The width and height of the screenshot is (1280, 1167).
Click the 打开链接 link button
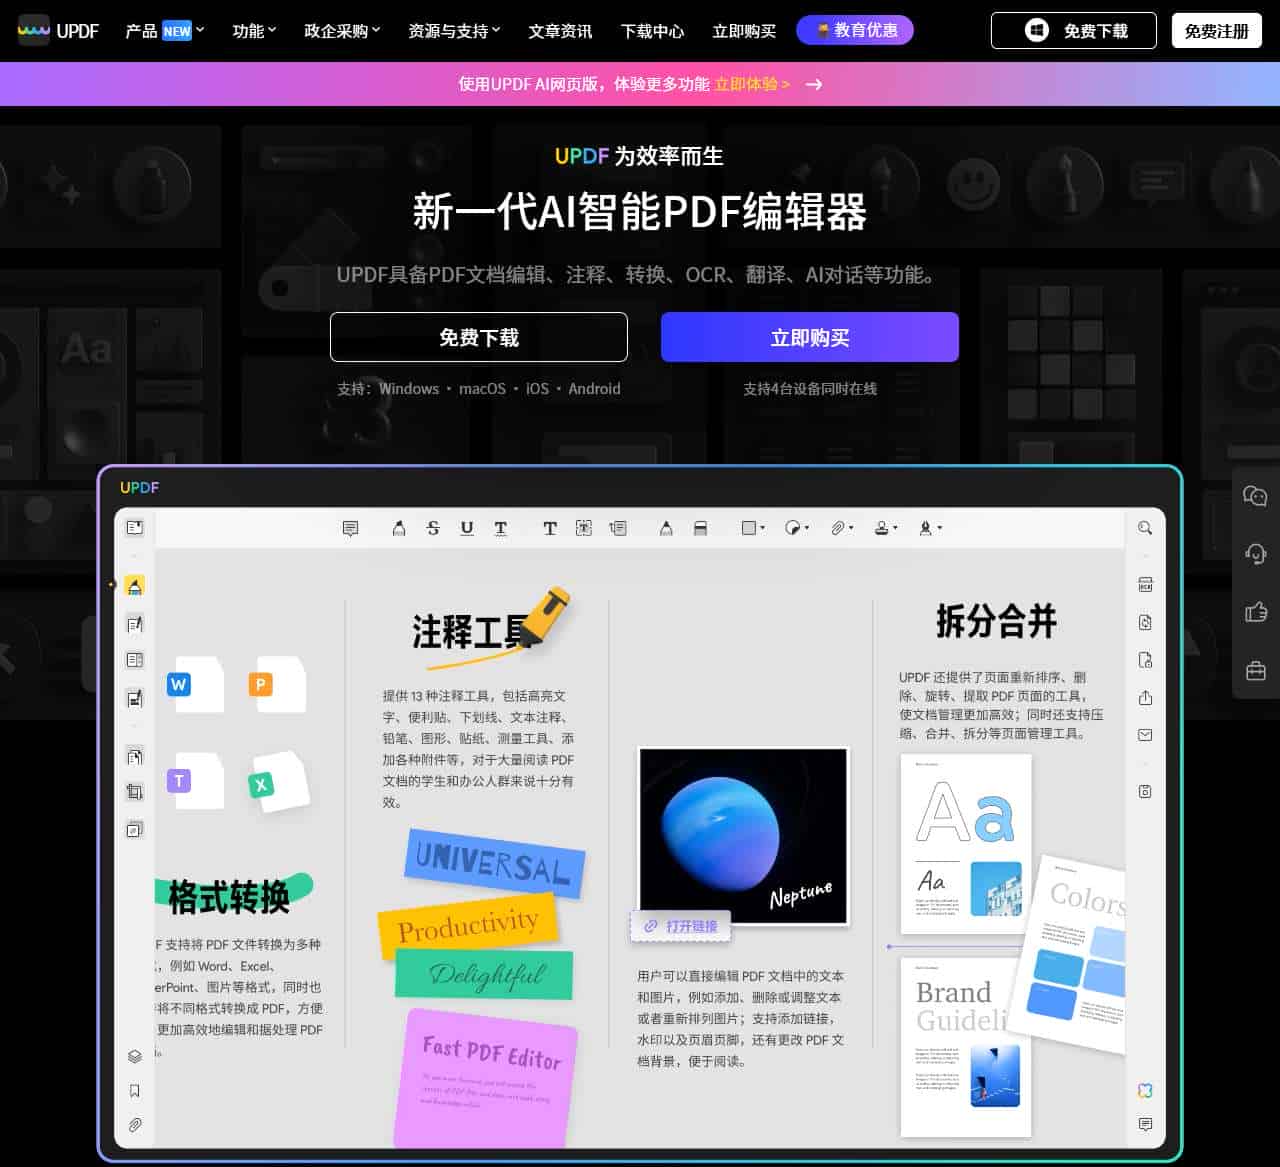[x=681, y=926]
